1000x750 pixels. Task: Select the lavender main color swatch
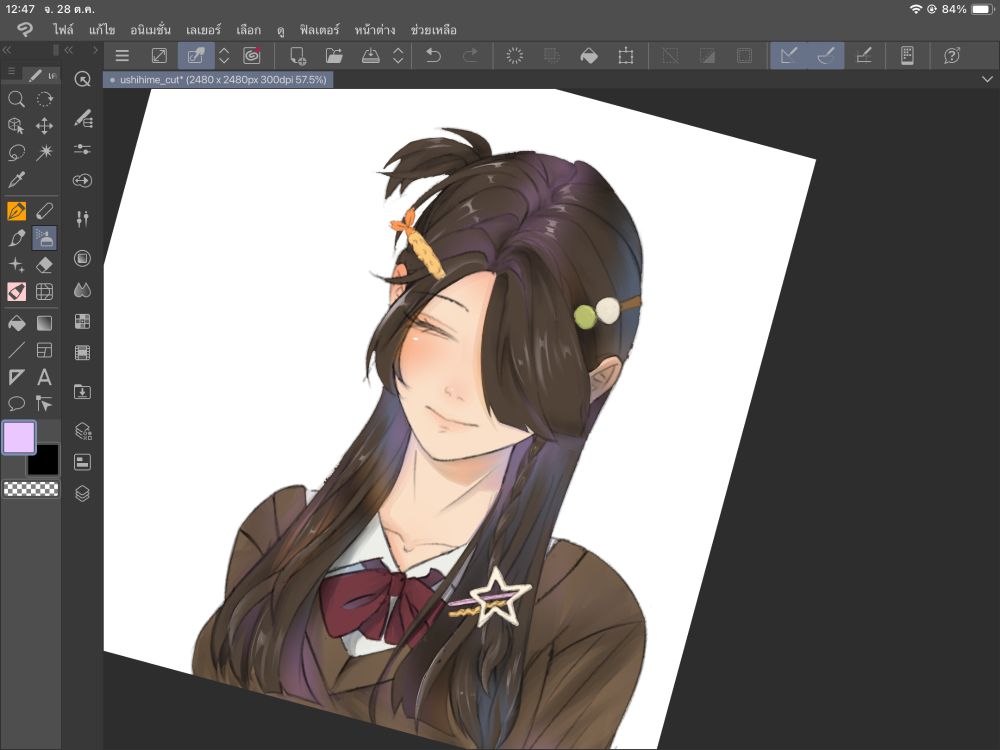pyautogui.click(x=19, y=438)
